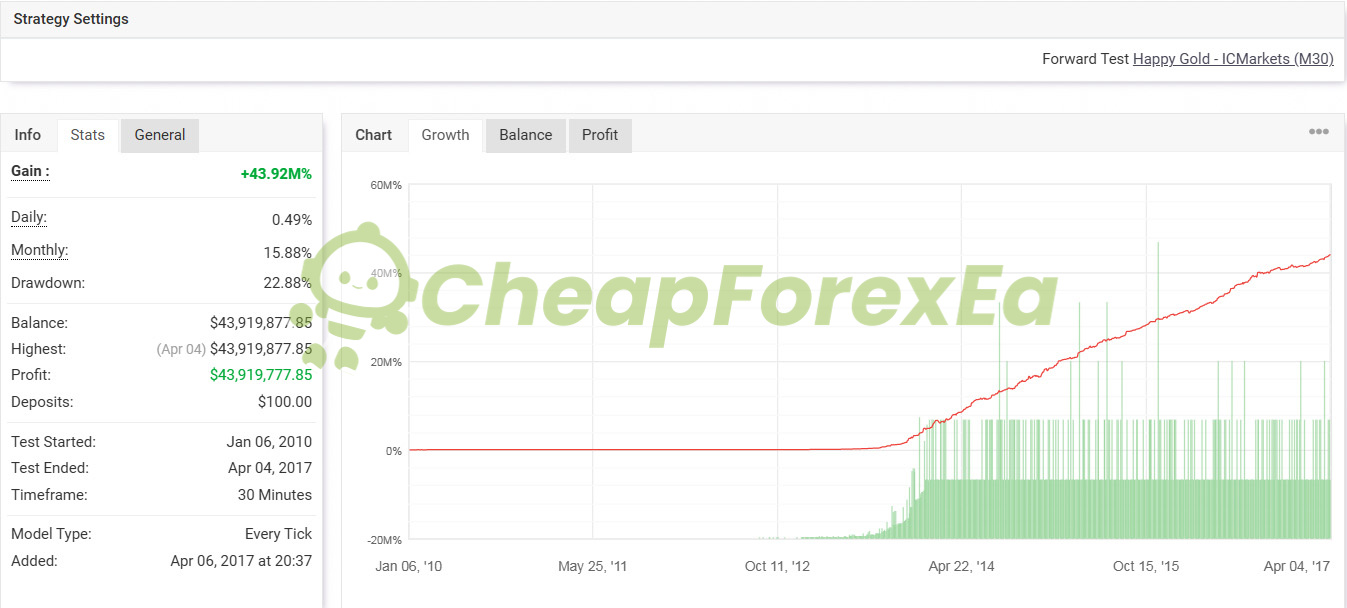
Task: Open the chart options ellipsis menu
Action: 1318,132
